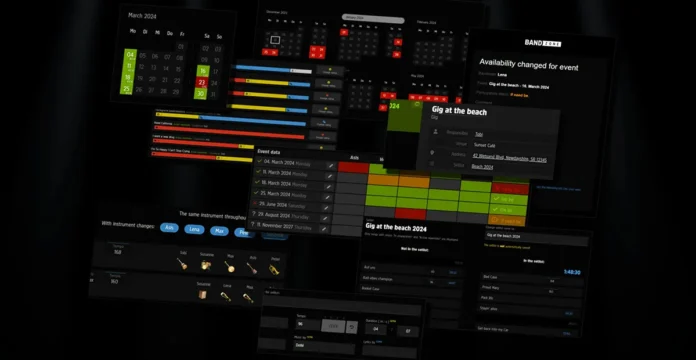This screenshot has width=696, height=360.
Task: Click Max's banjo icon in the first song row
Action: click(x=229, y=266)
